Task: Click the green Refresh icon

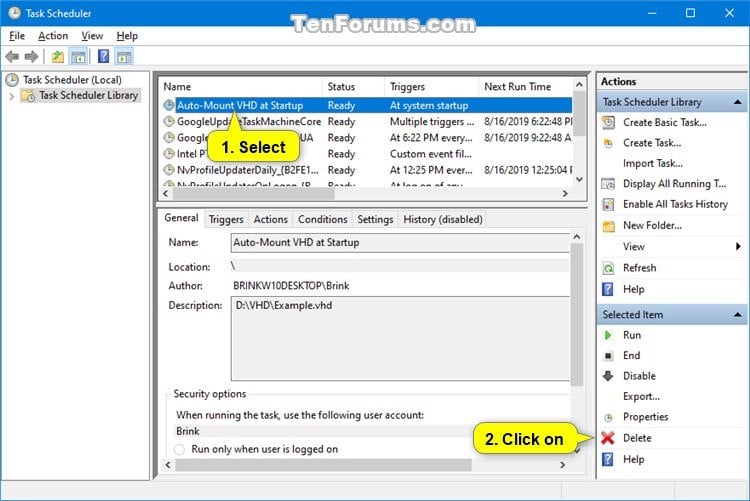Action: click(x=608, y=268)
